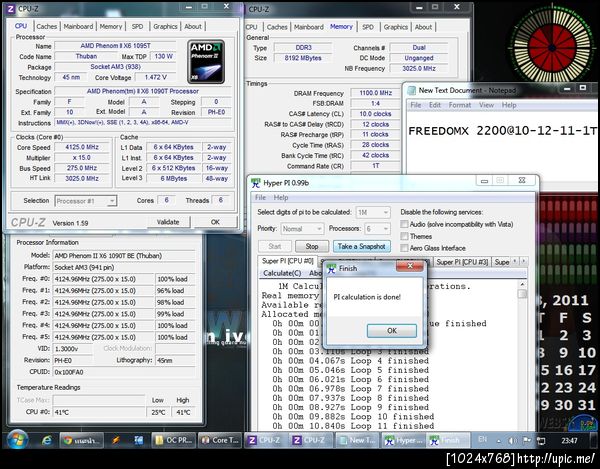
Task: Confirm Finish dialog with OK
Action: point(392,331)
